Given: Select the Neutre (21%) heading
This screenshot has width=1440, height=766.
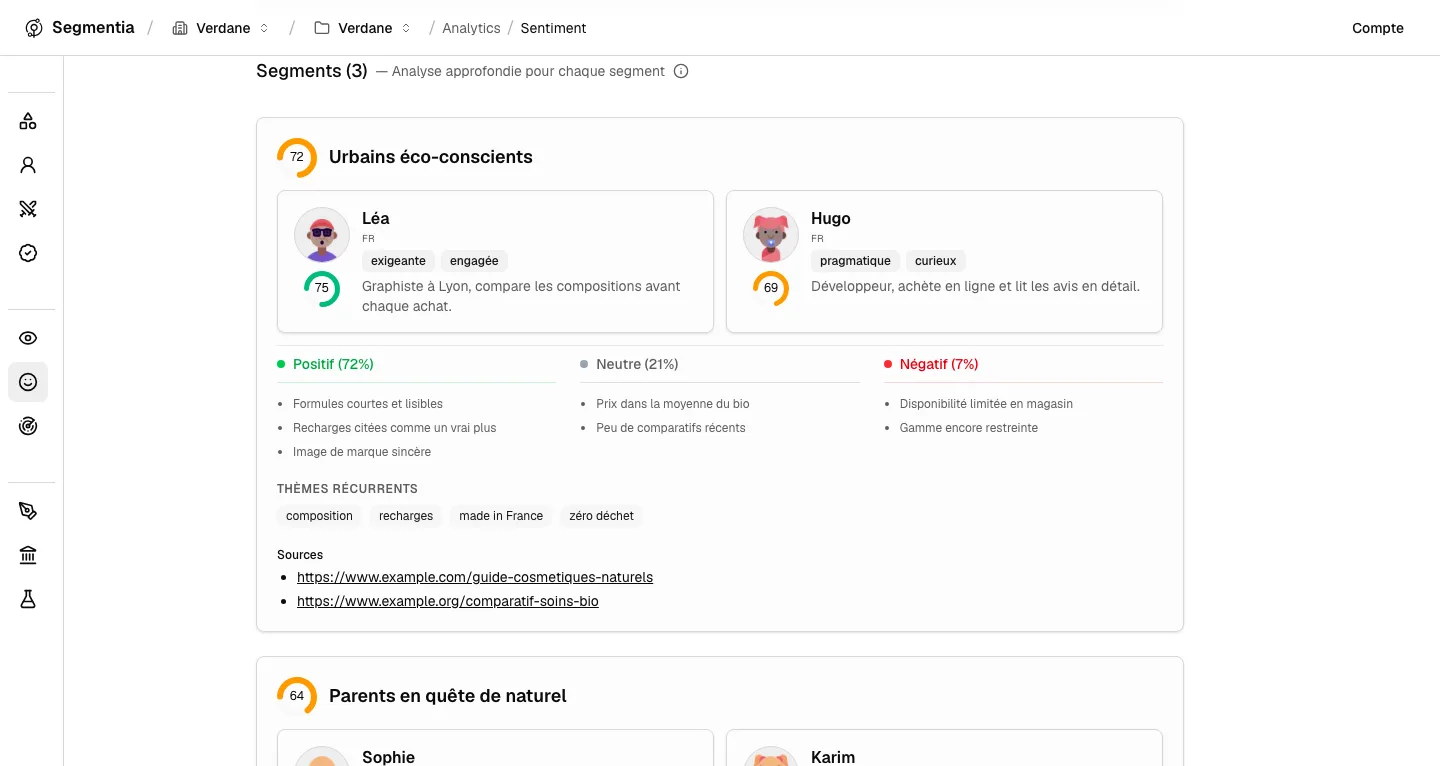Looking at the screenshot, I should [637, 364].
